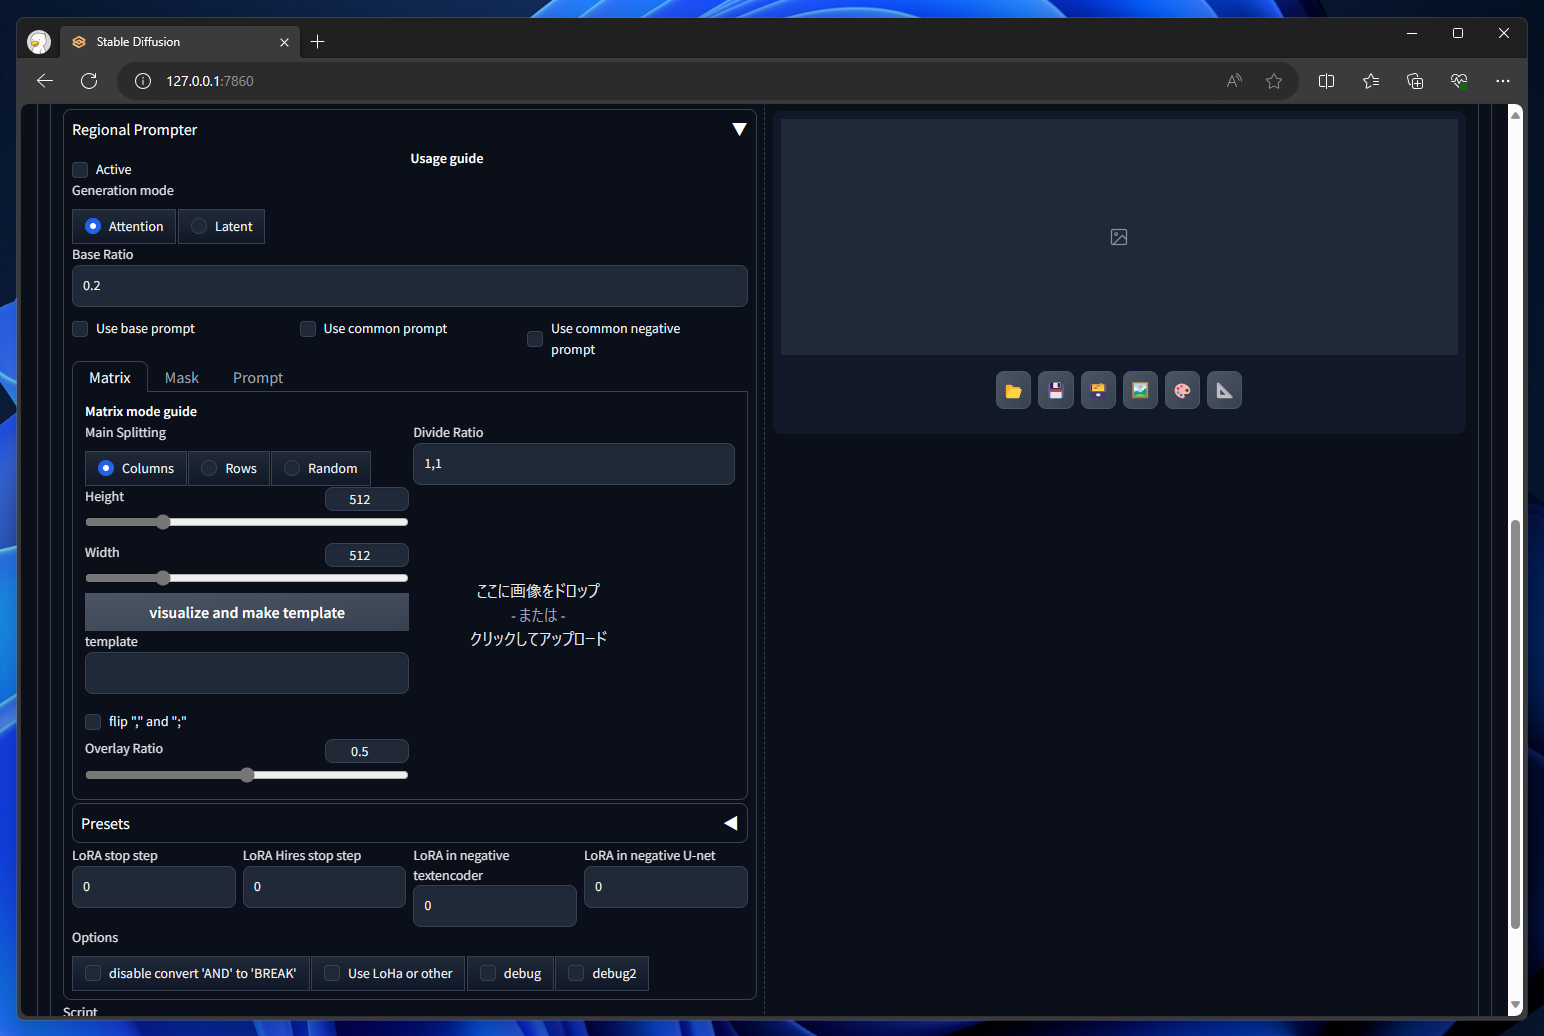Reload the page with the refresh icon
1544x1036 pixels.
tap(89, 81)
